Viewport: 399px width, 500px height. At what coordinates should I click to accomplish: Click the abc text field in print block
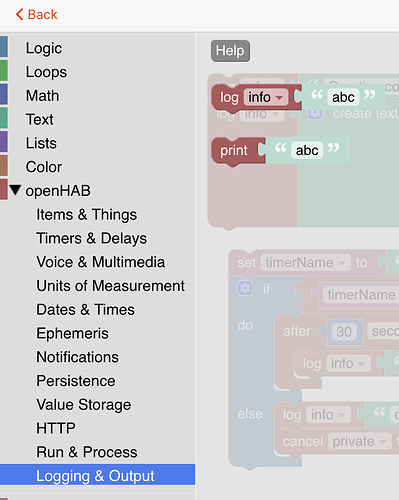[307, 150]
